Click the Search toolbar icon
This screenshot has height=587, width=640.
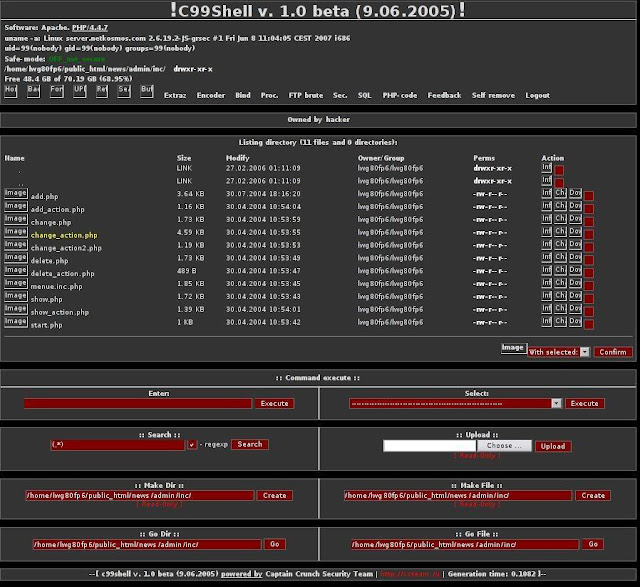(124, 91)
